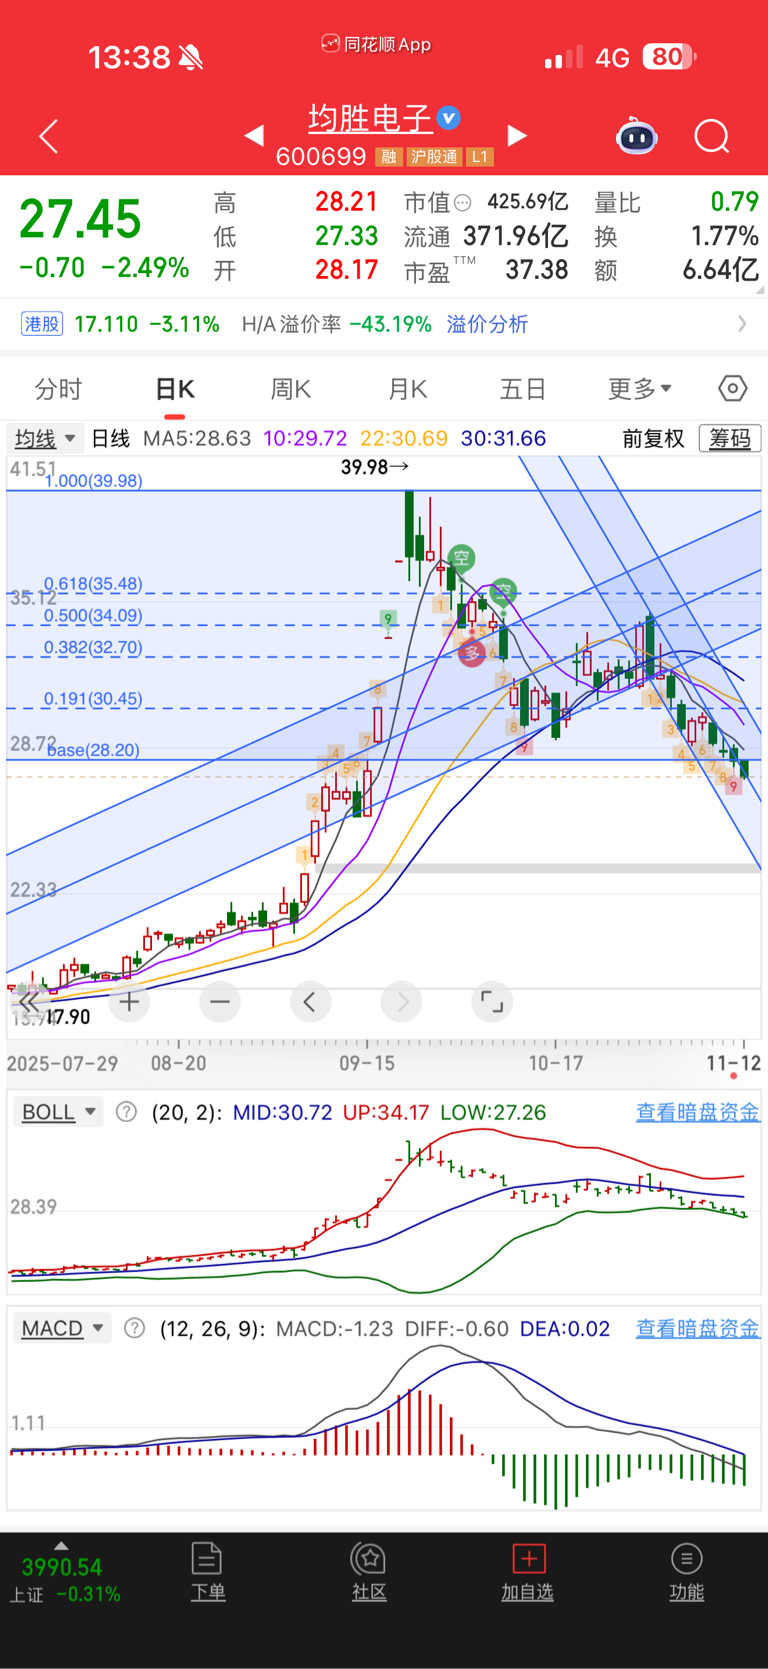Tap the red 多 signal marker
This screenshot has width=768, height=1669.
click(471, 653)
